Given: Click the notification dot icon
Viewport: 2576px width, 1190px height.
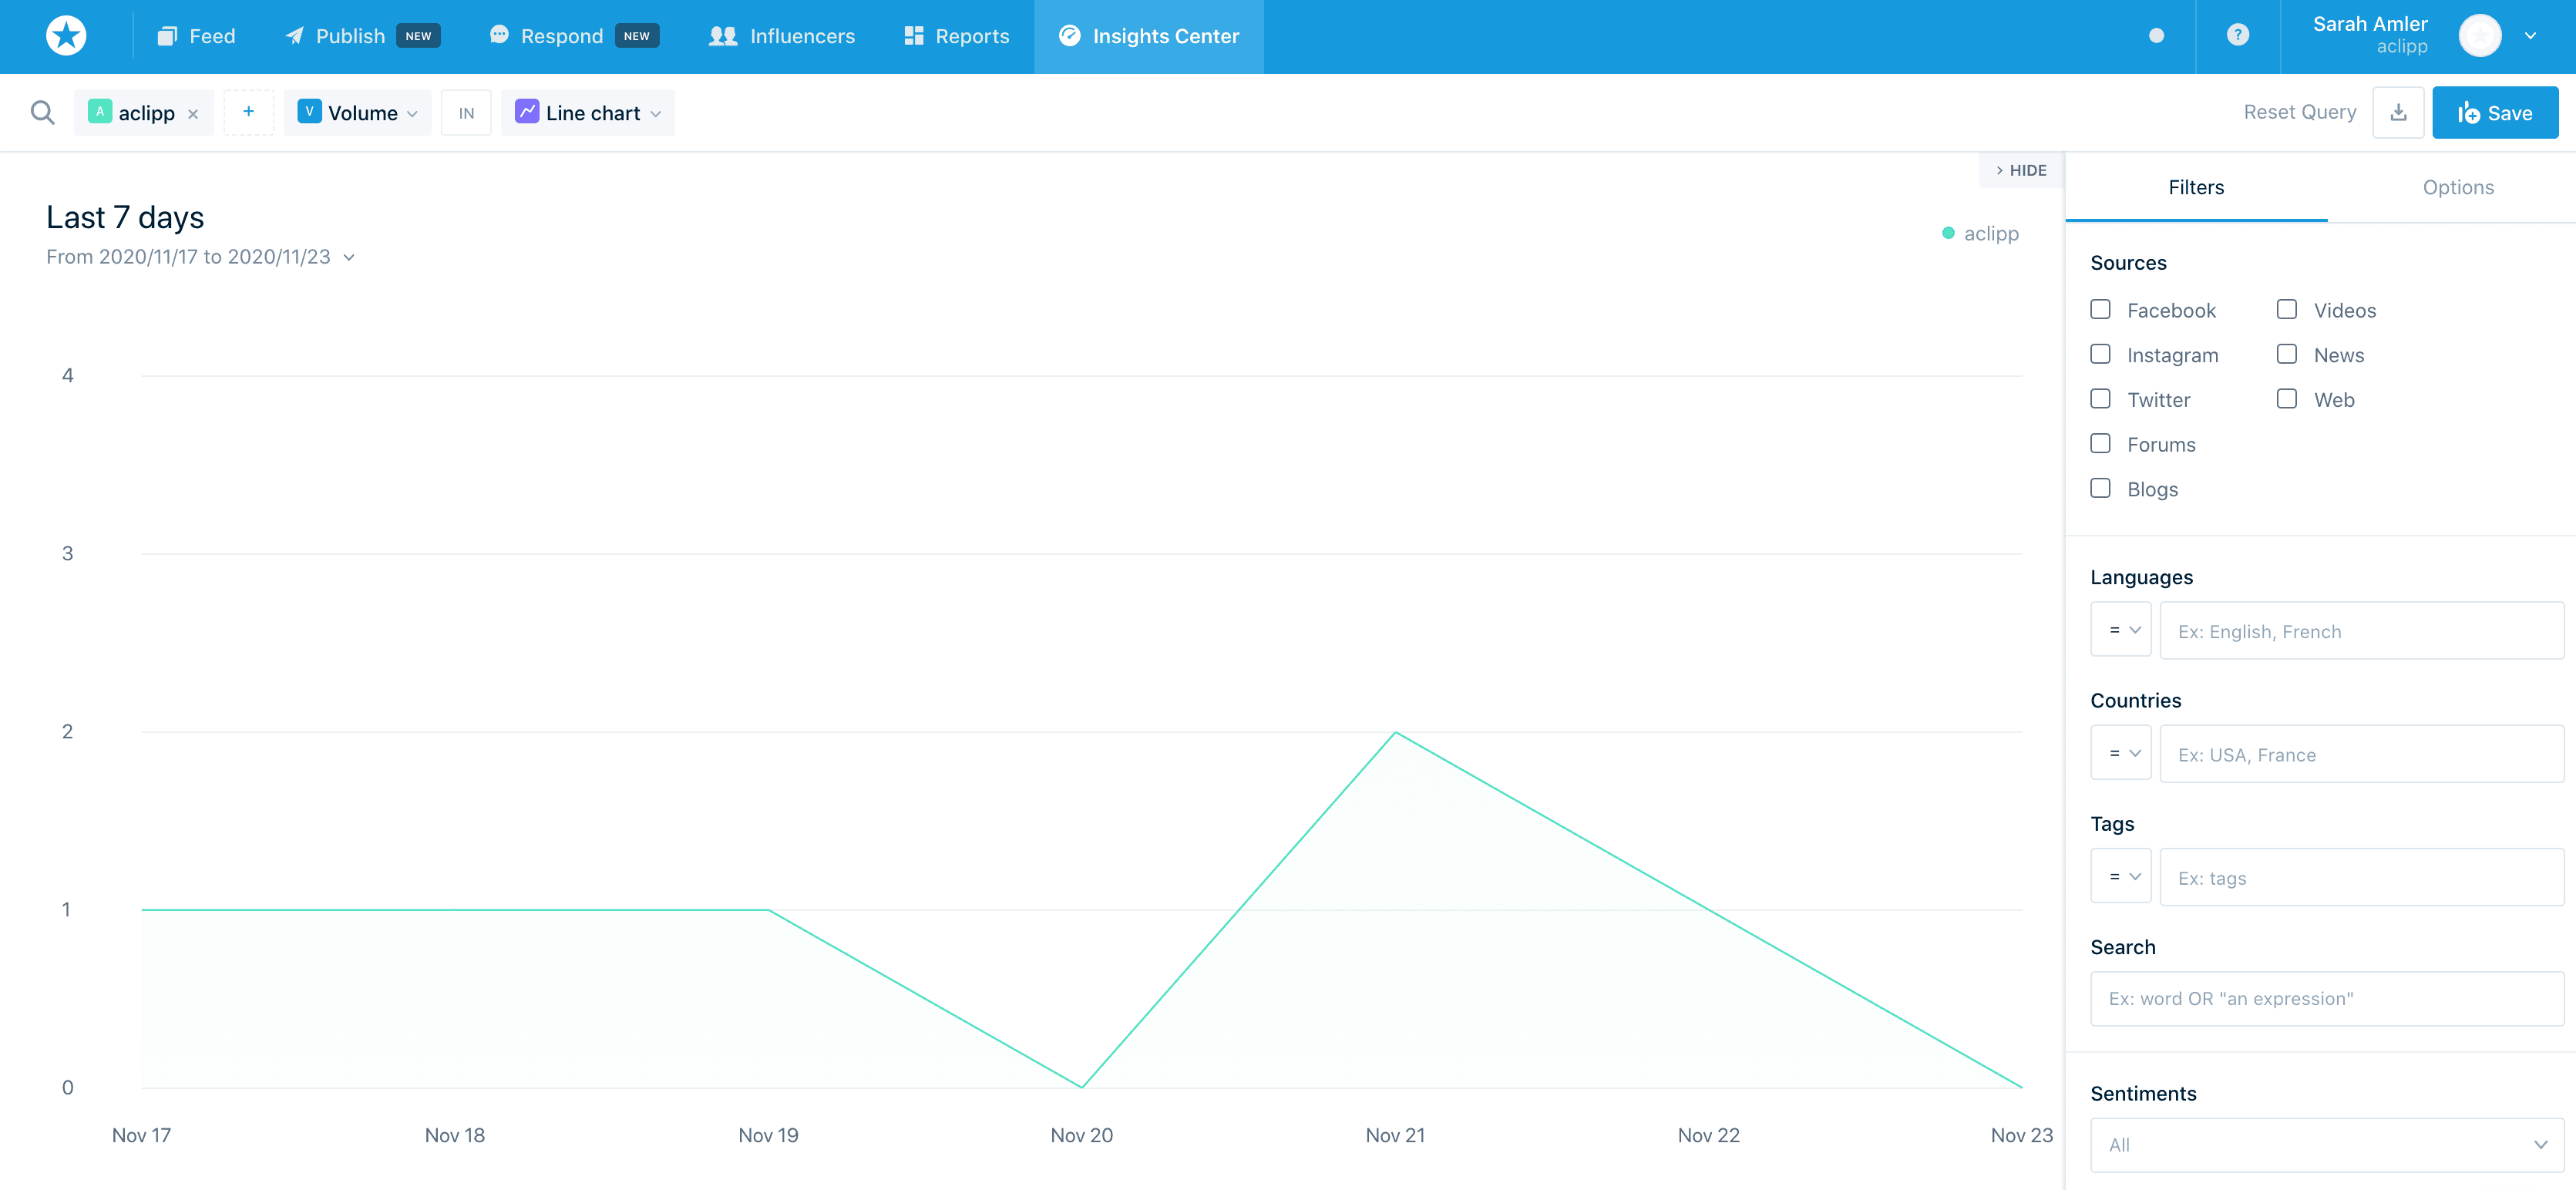Looking at the screenshot, I should click(2156, 36).
